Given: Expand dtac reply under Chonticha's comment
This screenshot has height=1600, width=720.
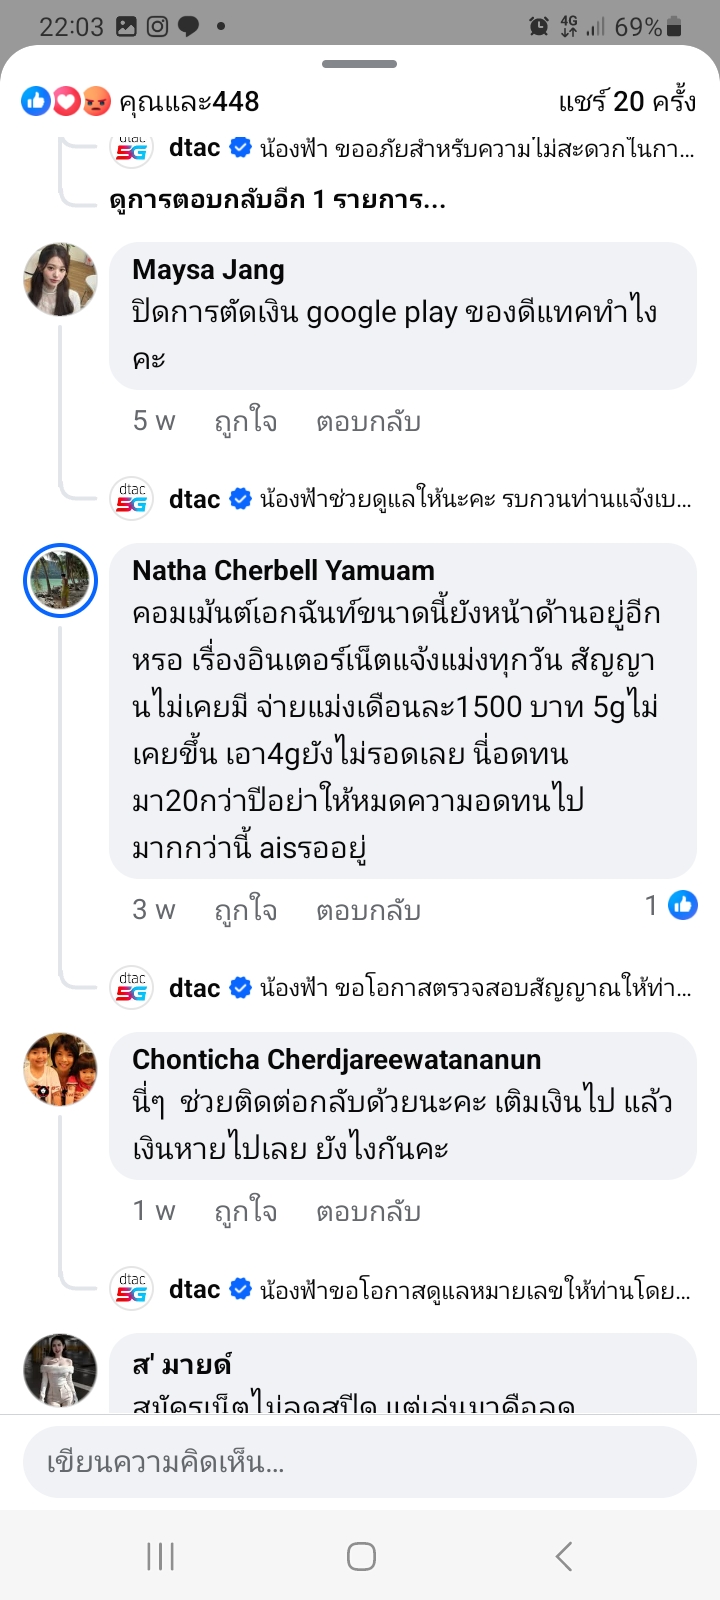Looking at the screenshot, I should pos(475,1290).
